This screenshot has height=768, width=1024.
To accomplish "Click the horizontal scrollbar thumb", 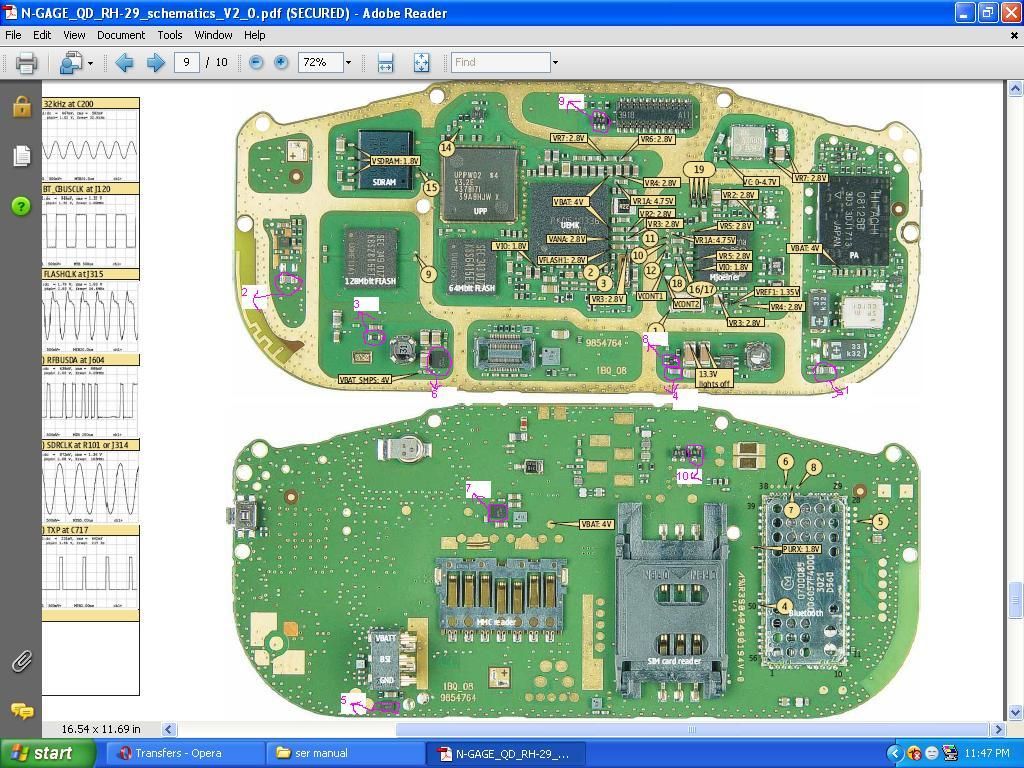I will (692, 729).
